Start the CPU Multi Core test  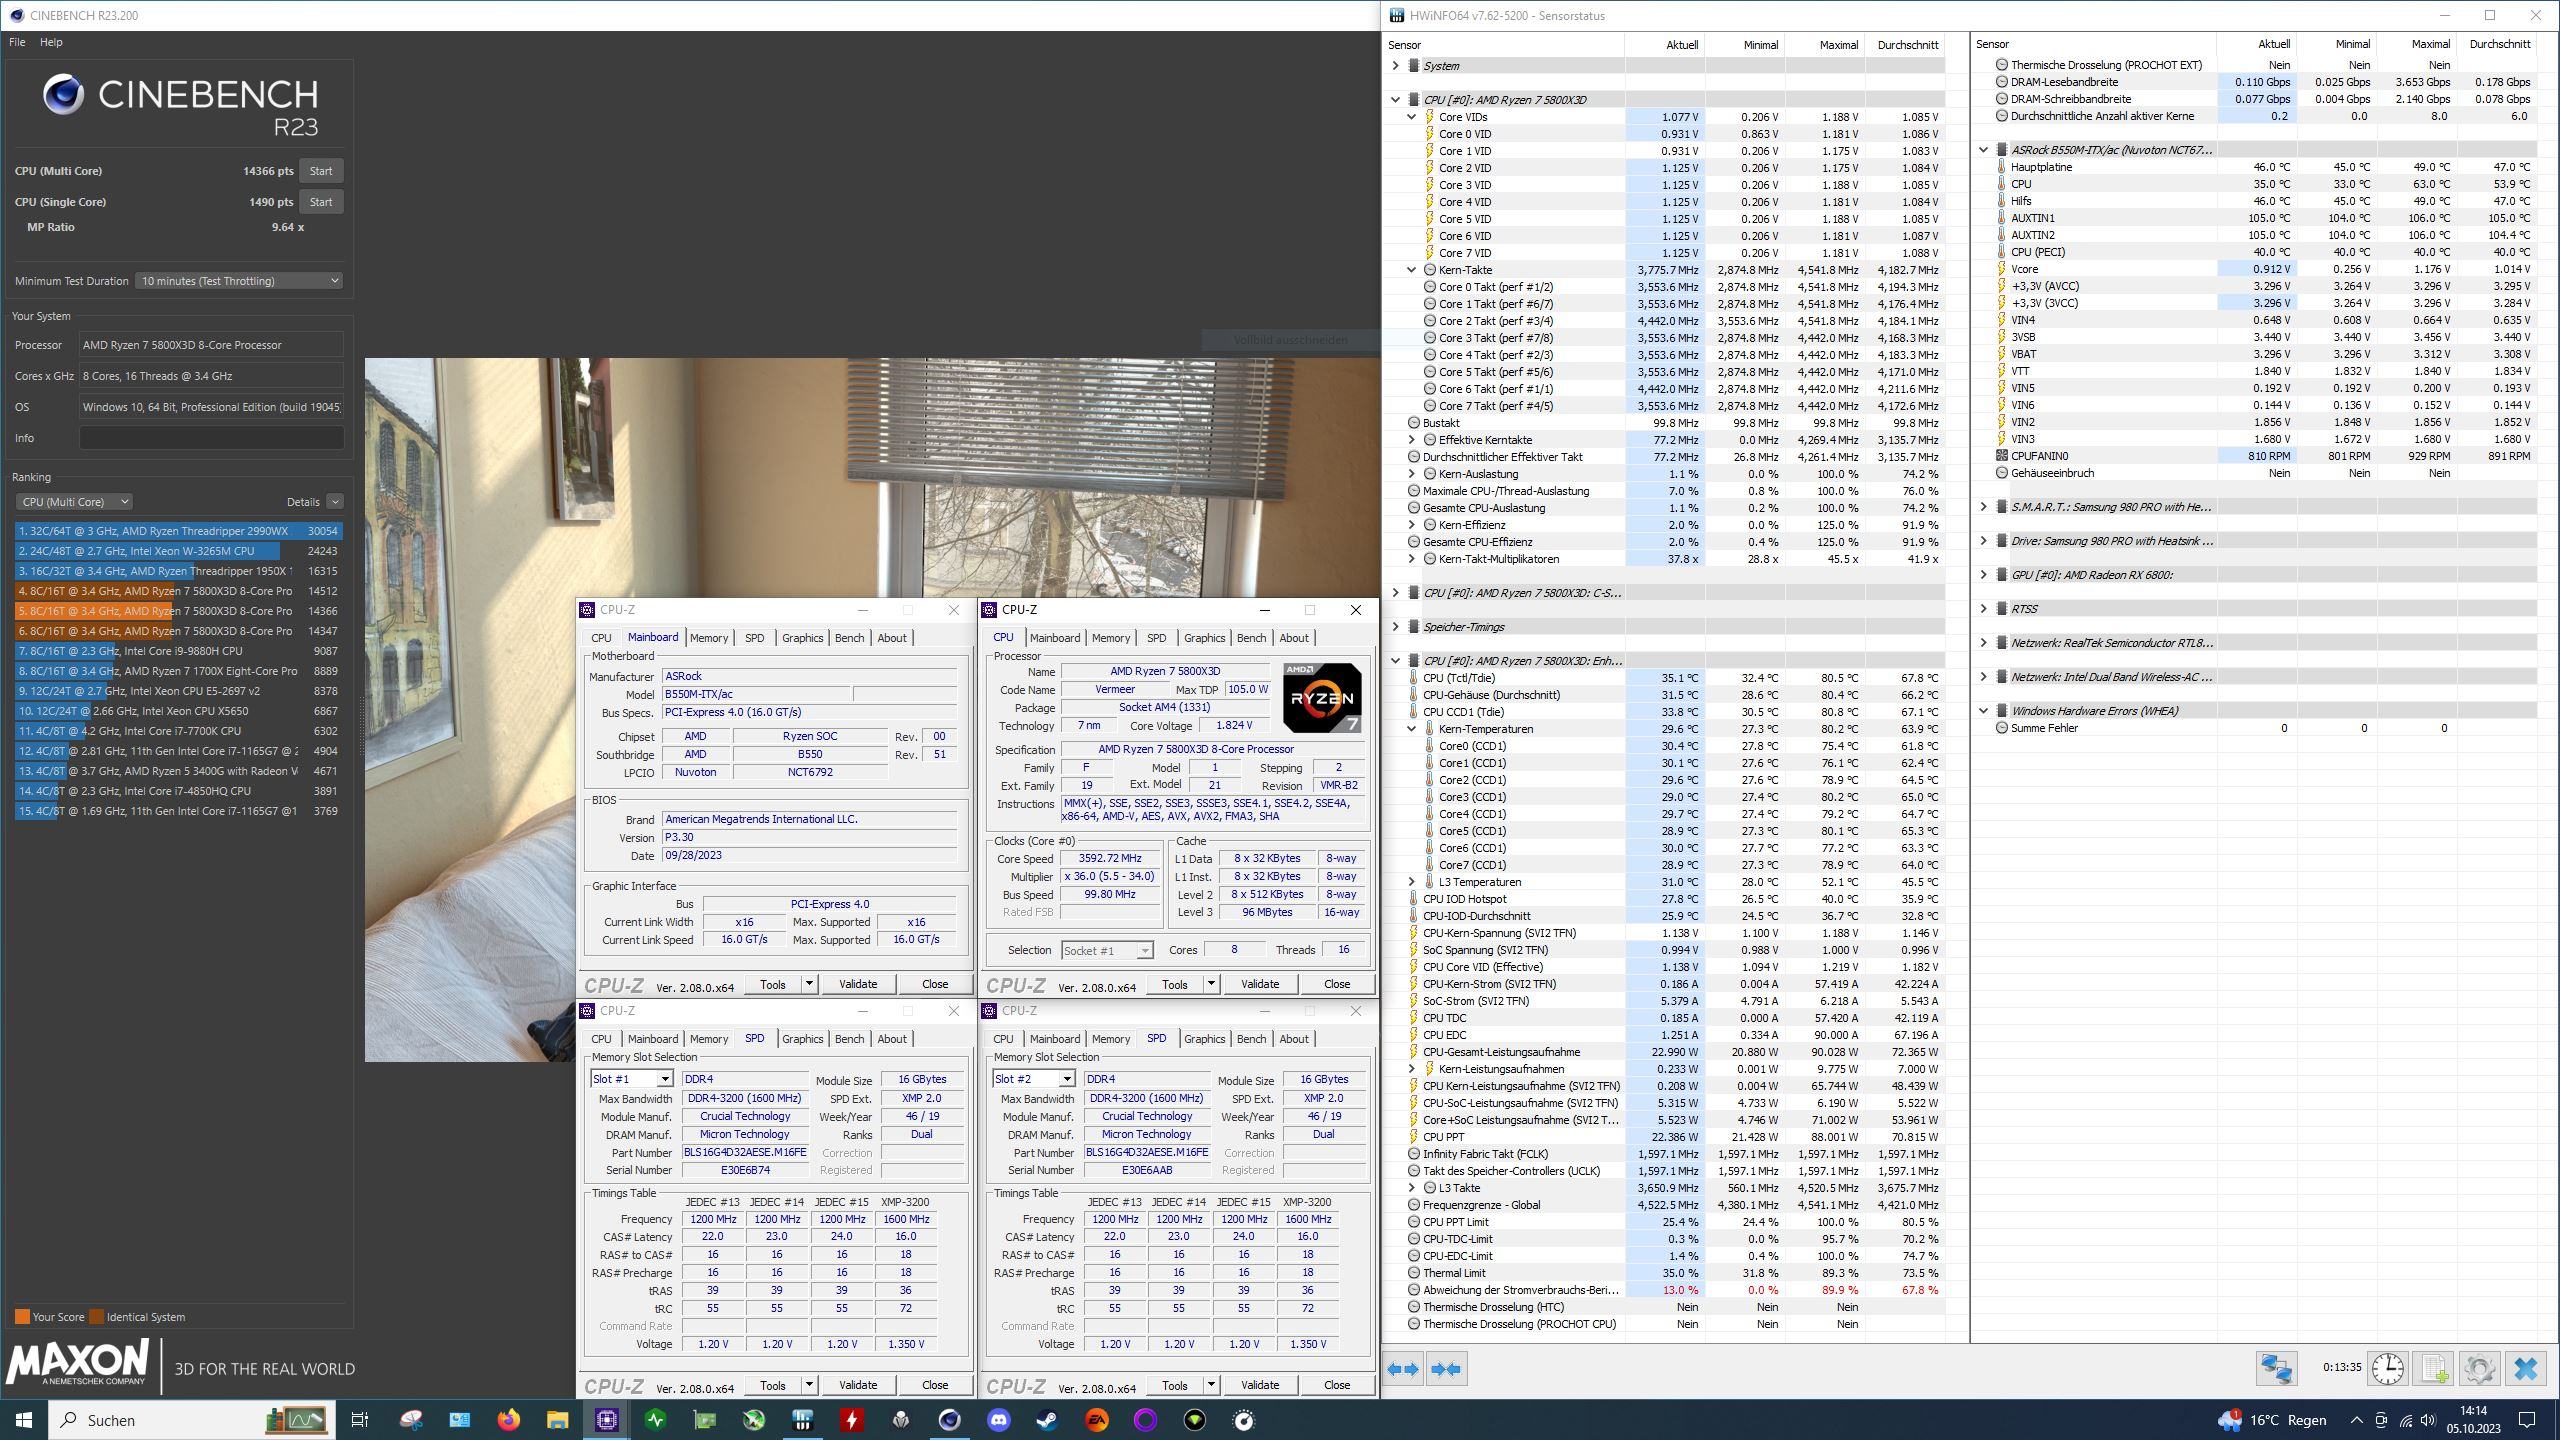click(320, 171)
